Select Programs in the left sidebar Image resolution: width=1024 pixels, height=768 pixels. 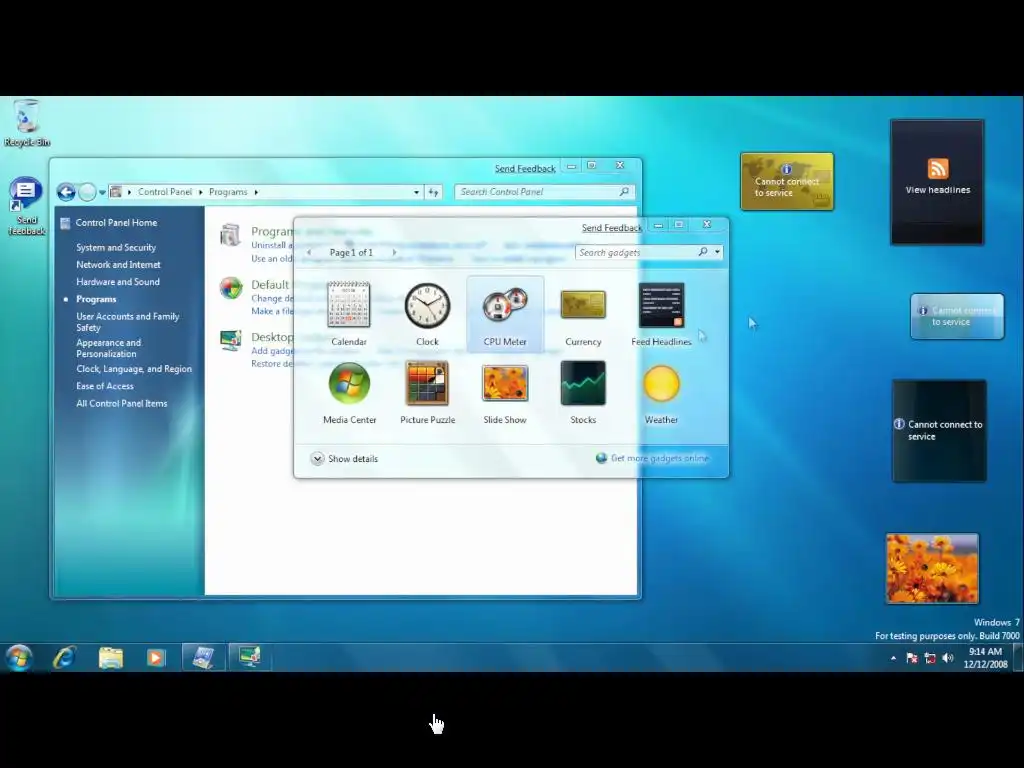pyautogui.click(x=96, y=299)
